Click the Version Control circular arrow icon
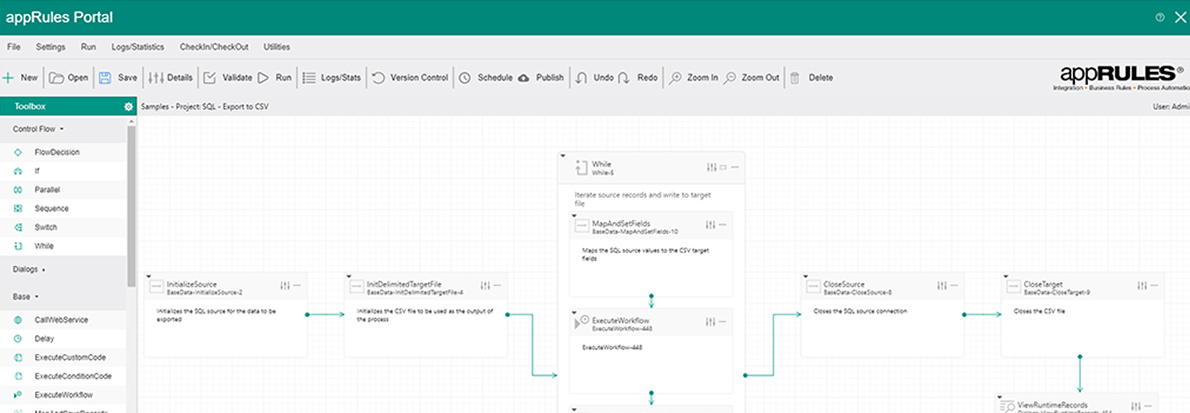The image size is (1190, 413). pyautogui.click(x=378, y=77)
